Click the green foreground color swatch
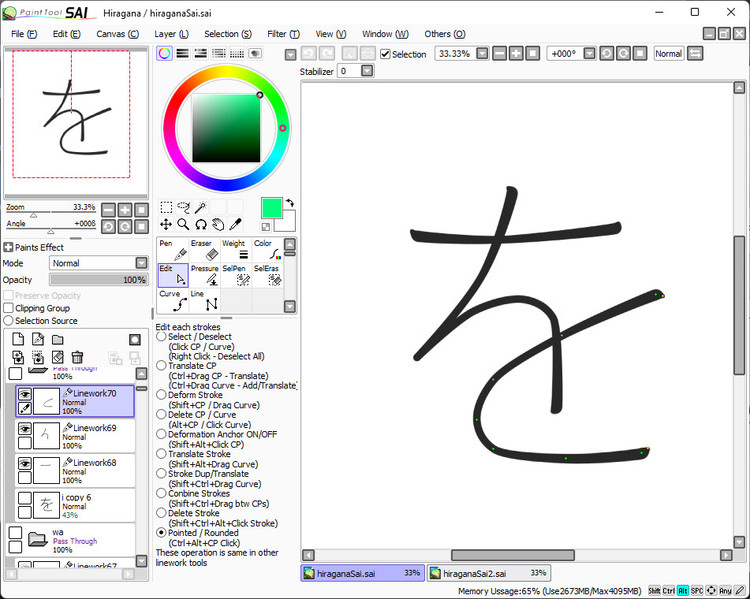The image size is (750, 599). point(271,207)
